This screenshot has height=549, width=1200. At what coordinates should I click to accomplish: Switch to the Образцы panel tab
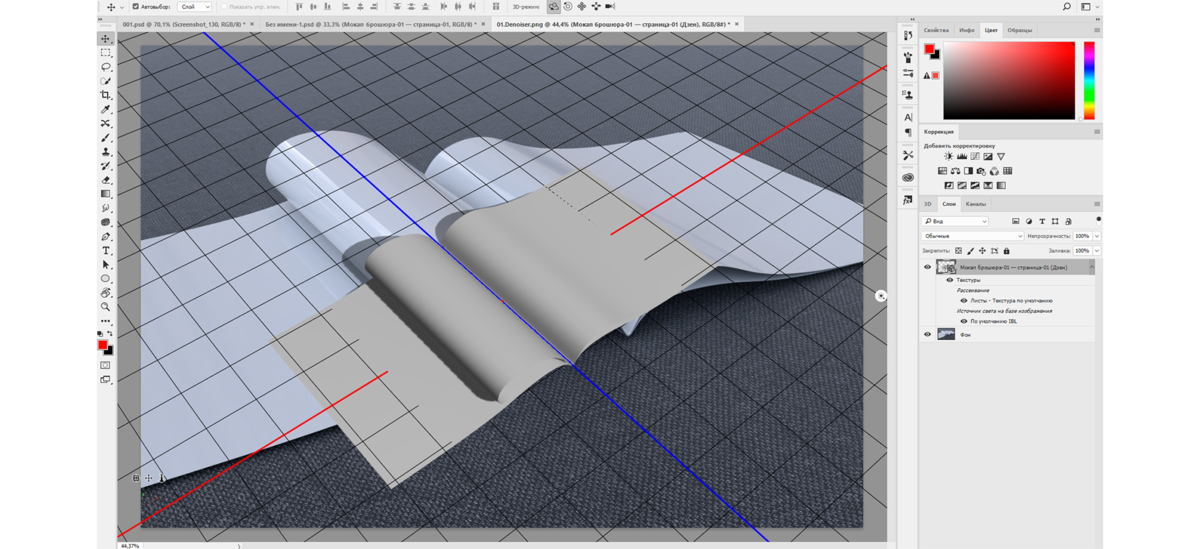tap(1020, 30)
